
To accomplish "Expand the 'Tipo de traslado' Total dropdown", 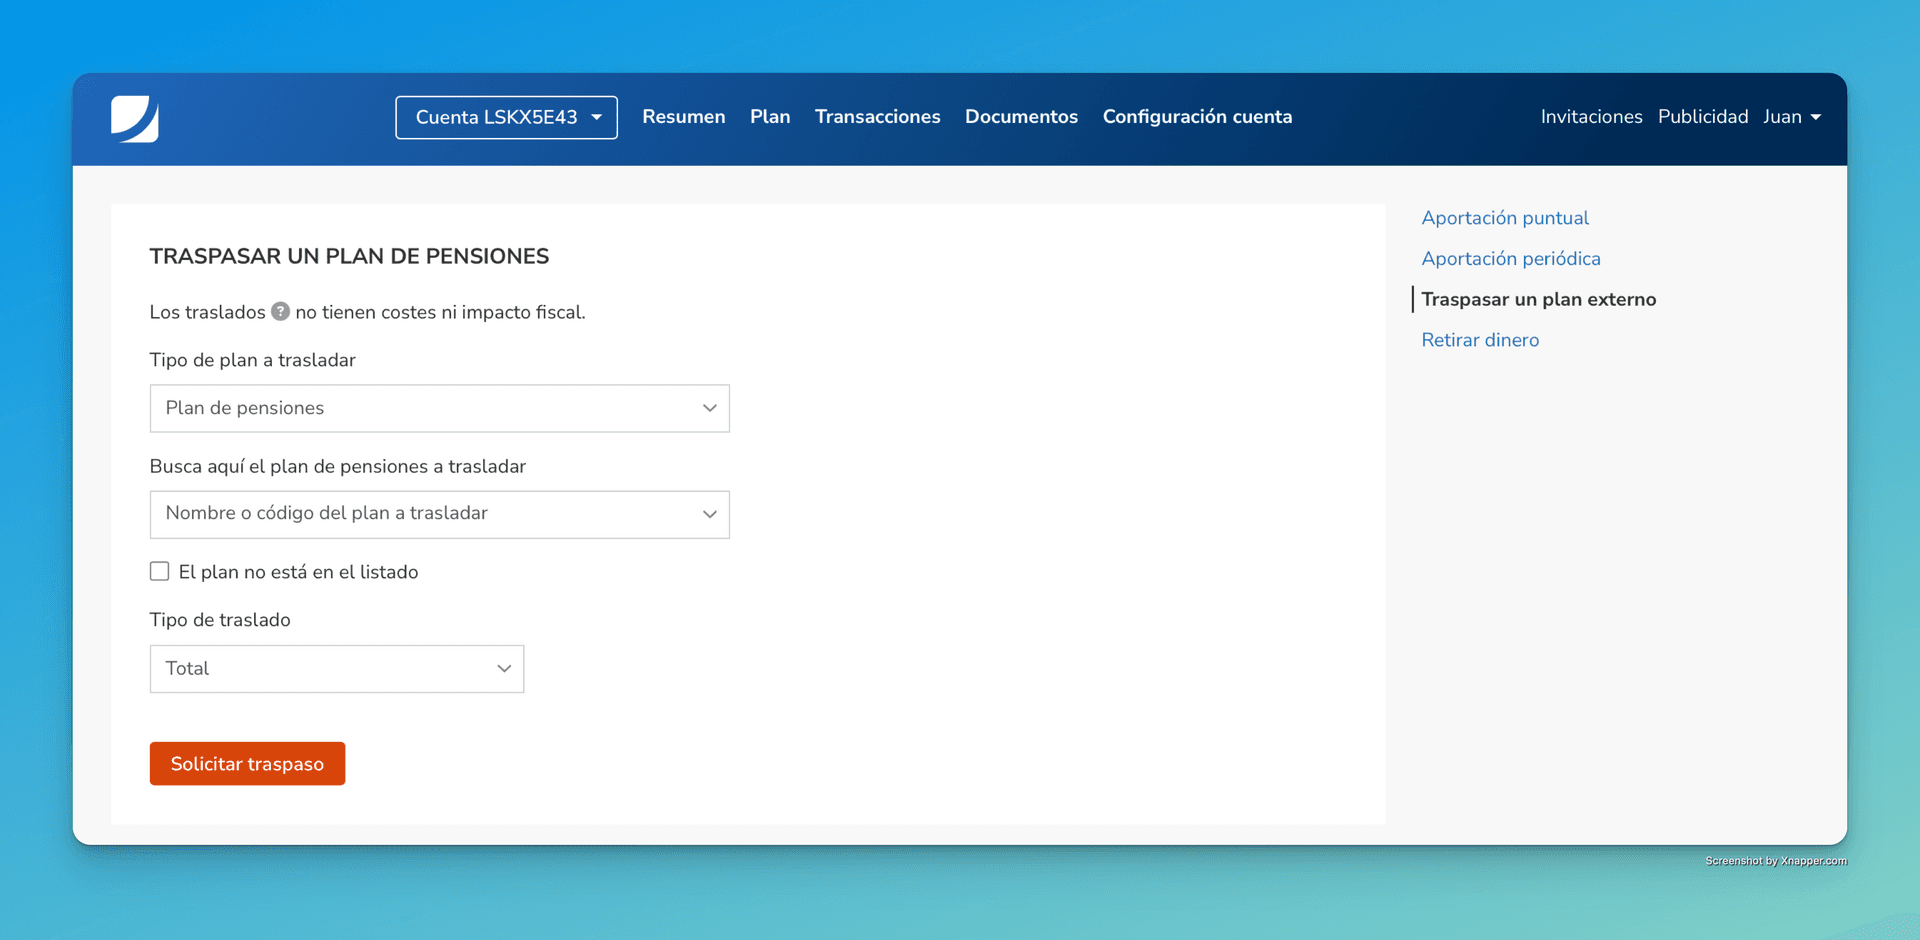I will (337, 668).
